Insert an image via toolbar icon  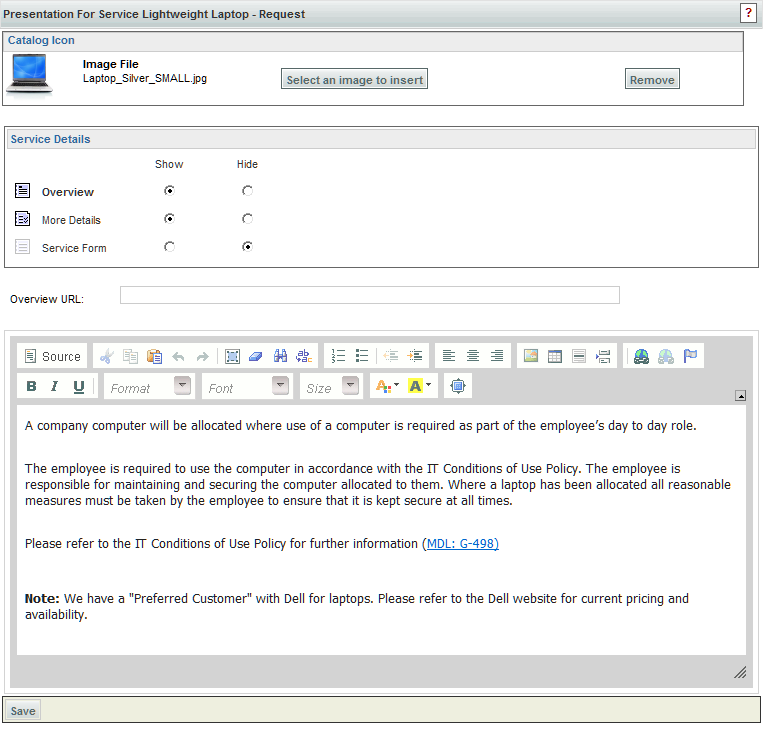531,356
